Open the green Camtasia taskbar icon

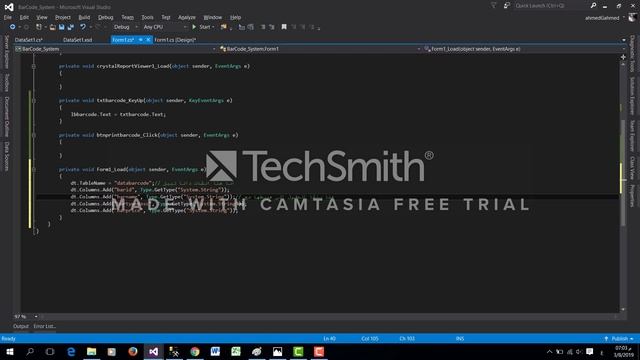(298, 351)
